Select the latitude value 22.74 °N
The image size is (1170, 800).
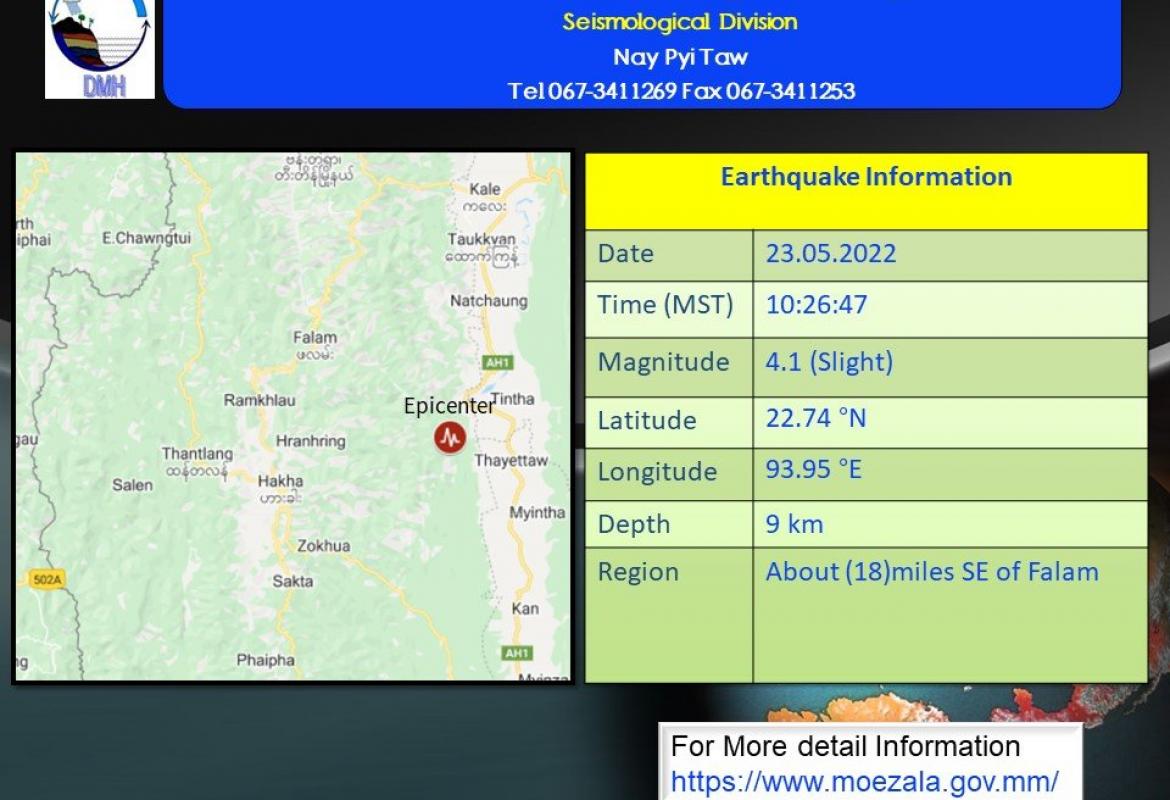click(x=816, y=418)
